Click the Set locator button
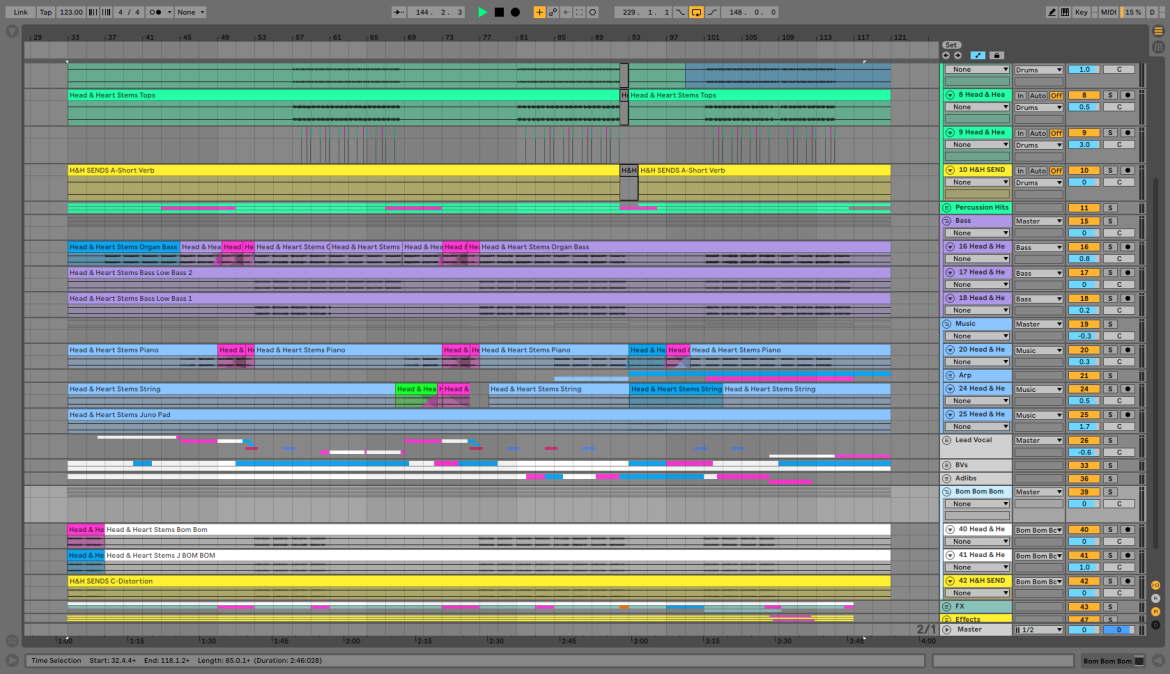 pos(951,45)
